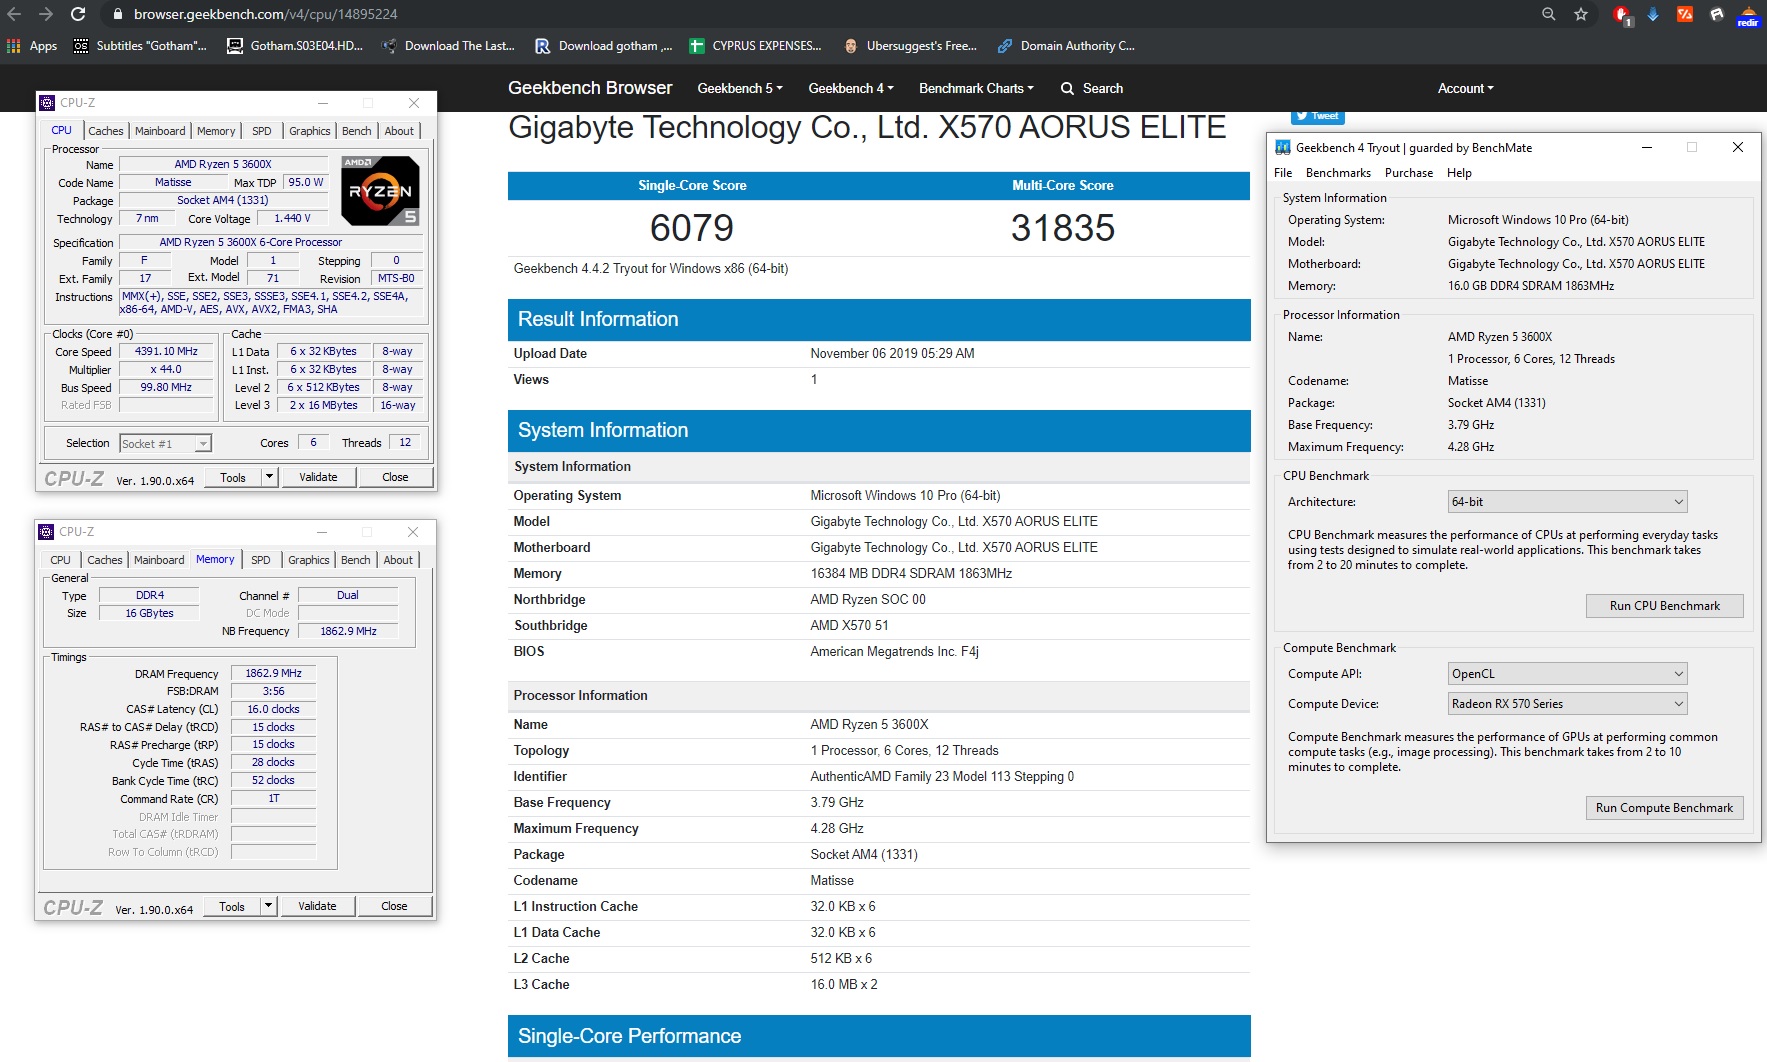Click the Single-Core Score value 6079

coord(692,228)
